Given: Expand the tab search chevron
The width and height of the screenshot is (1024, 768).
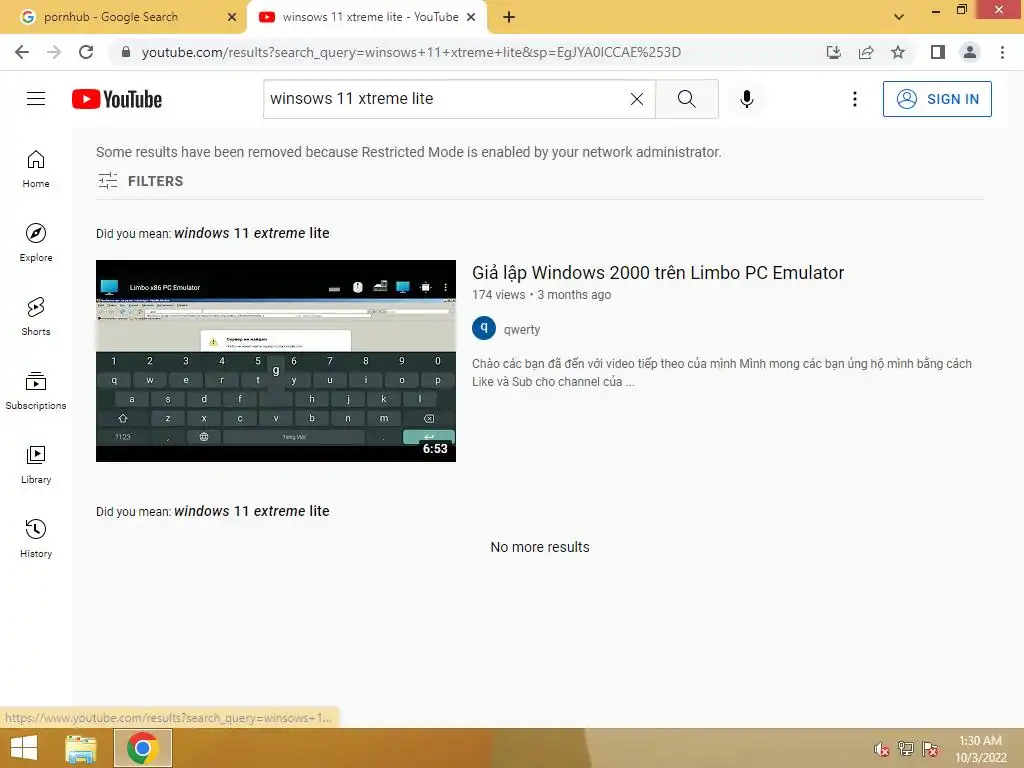Looking at the screenshot, I should point(899,17).
